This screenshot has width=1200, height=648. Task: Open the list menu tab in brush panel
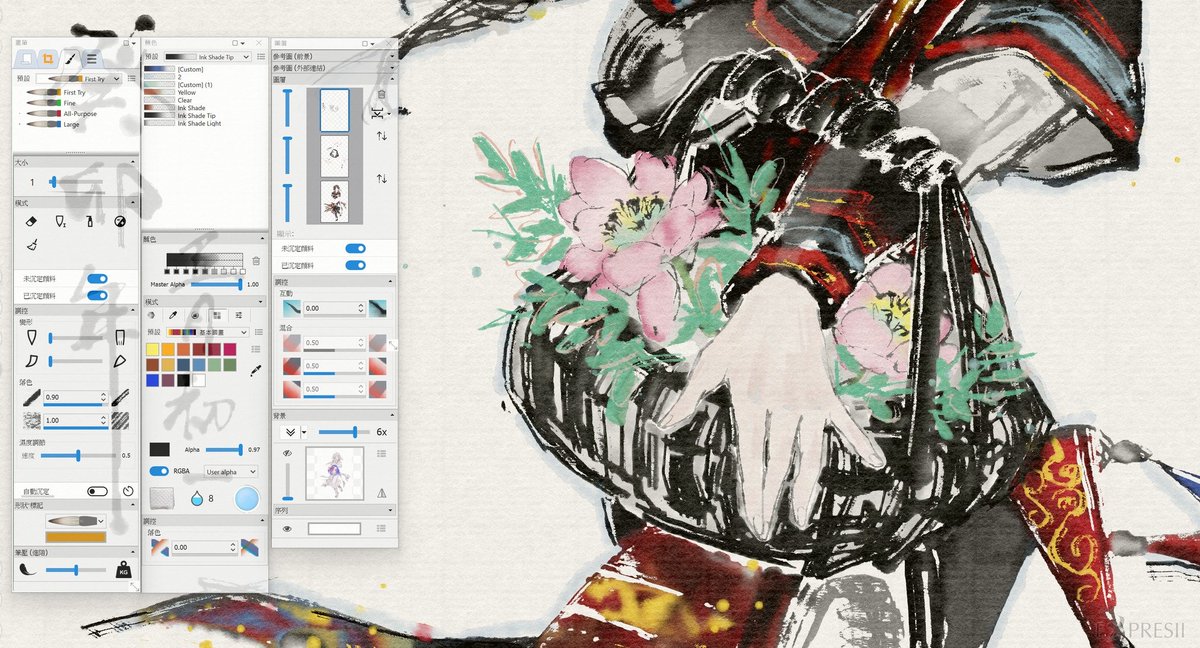(x=91, y=59)
